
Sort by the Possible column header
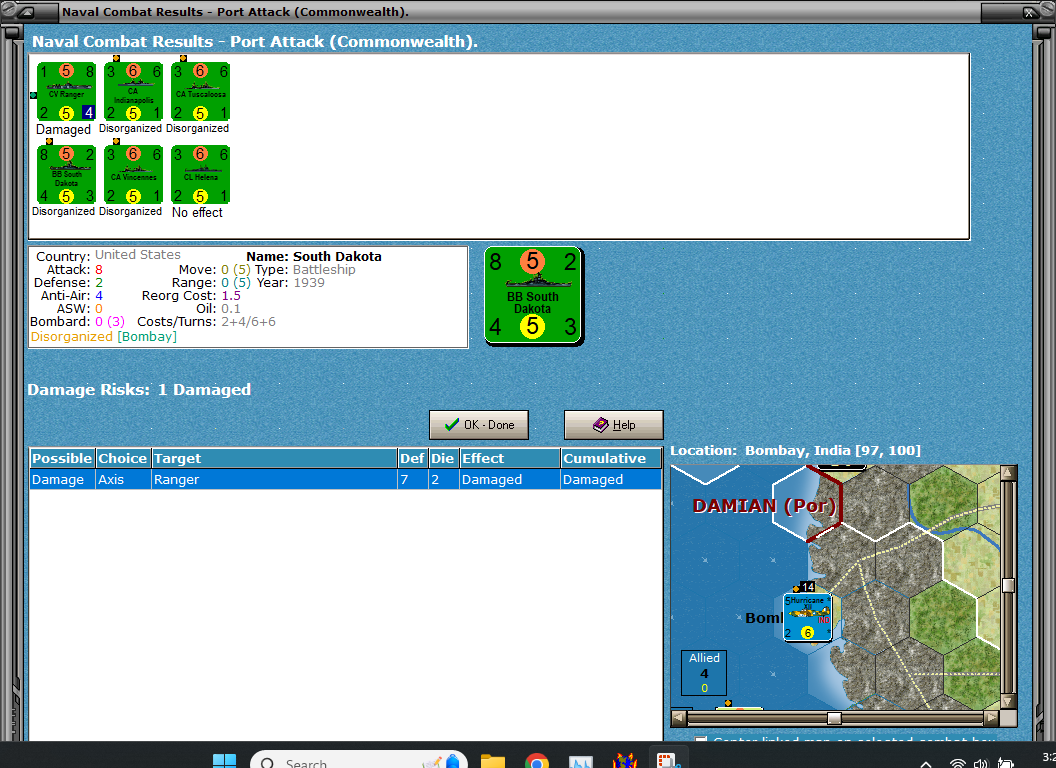62,458
